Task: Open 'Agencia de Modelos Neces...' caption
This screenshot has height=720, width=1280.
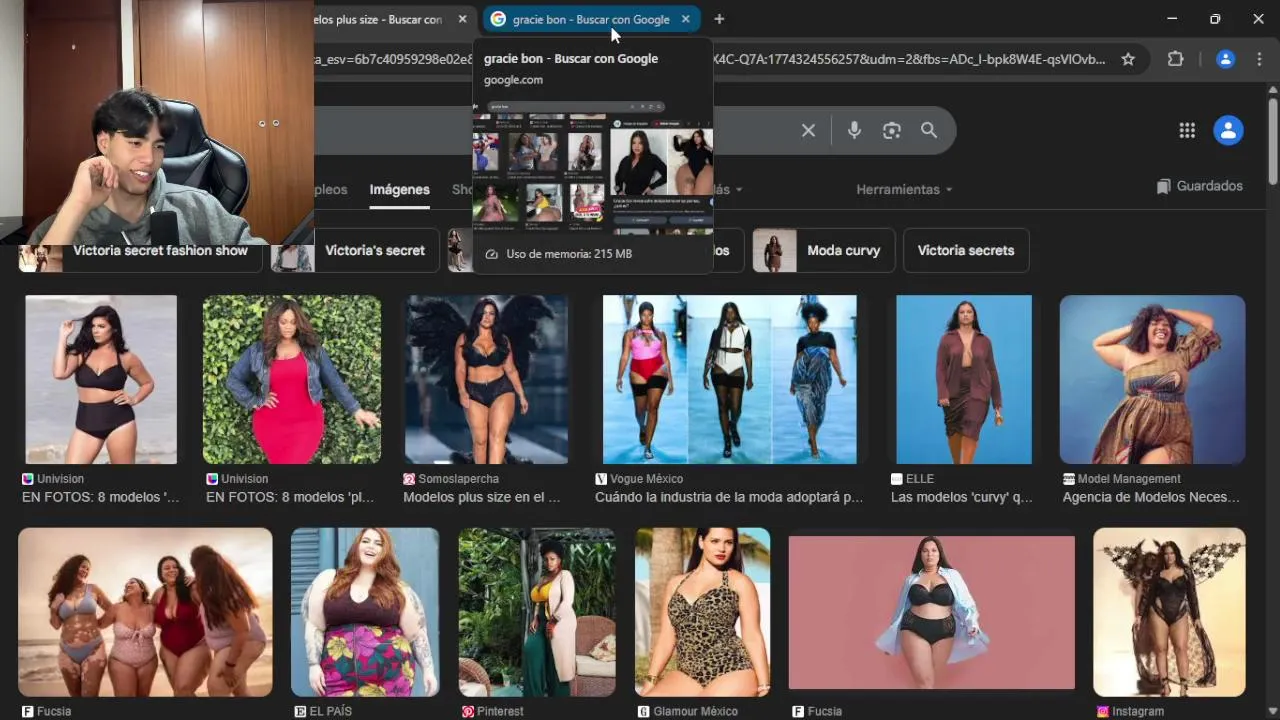Action: click(x=1151, y=497)
